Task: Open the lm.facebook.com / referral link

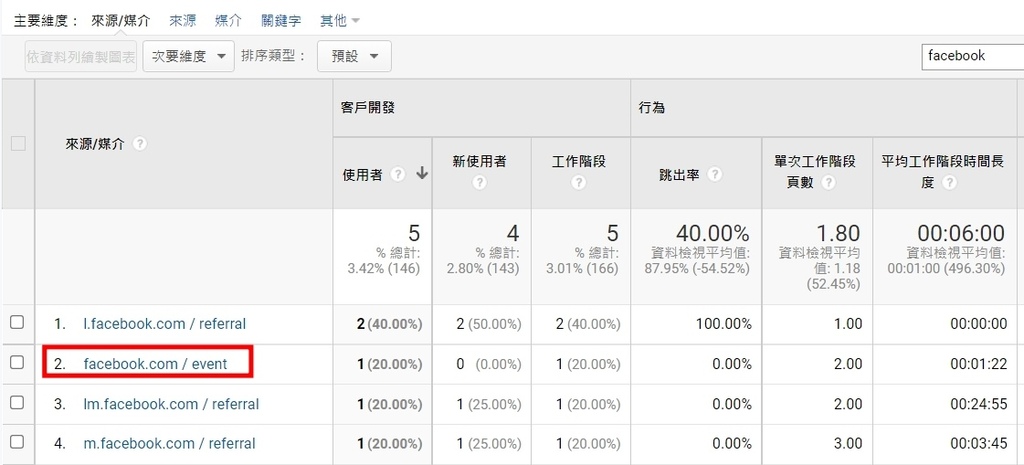Action: pyautogui.click(x=171, y=404)
